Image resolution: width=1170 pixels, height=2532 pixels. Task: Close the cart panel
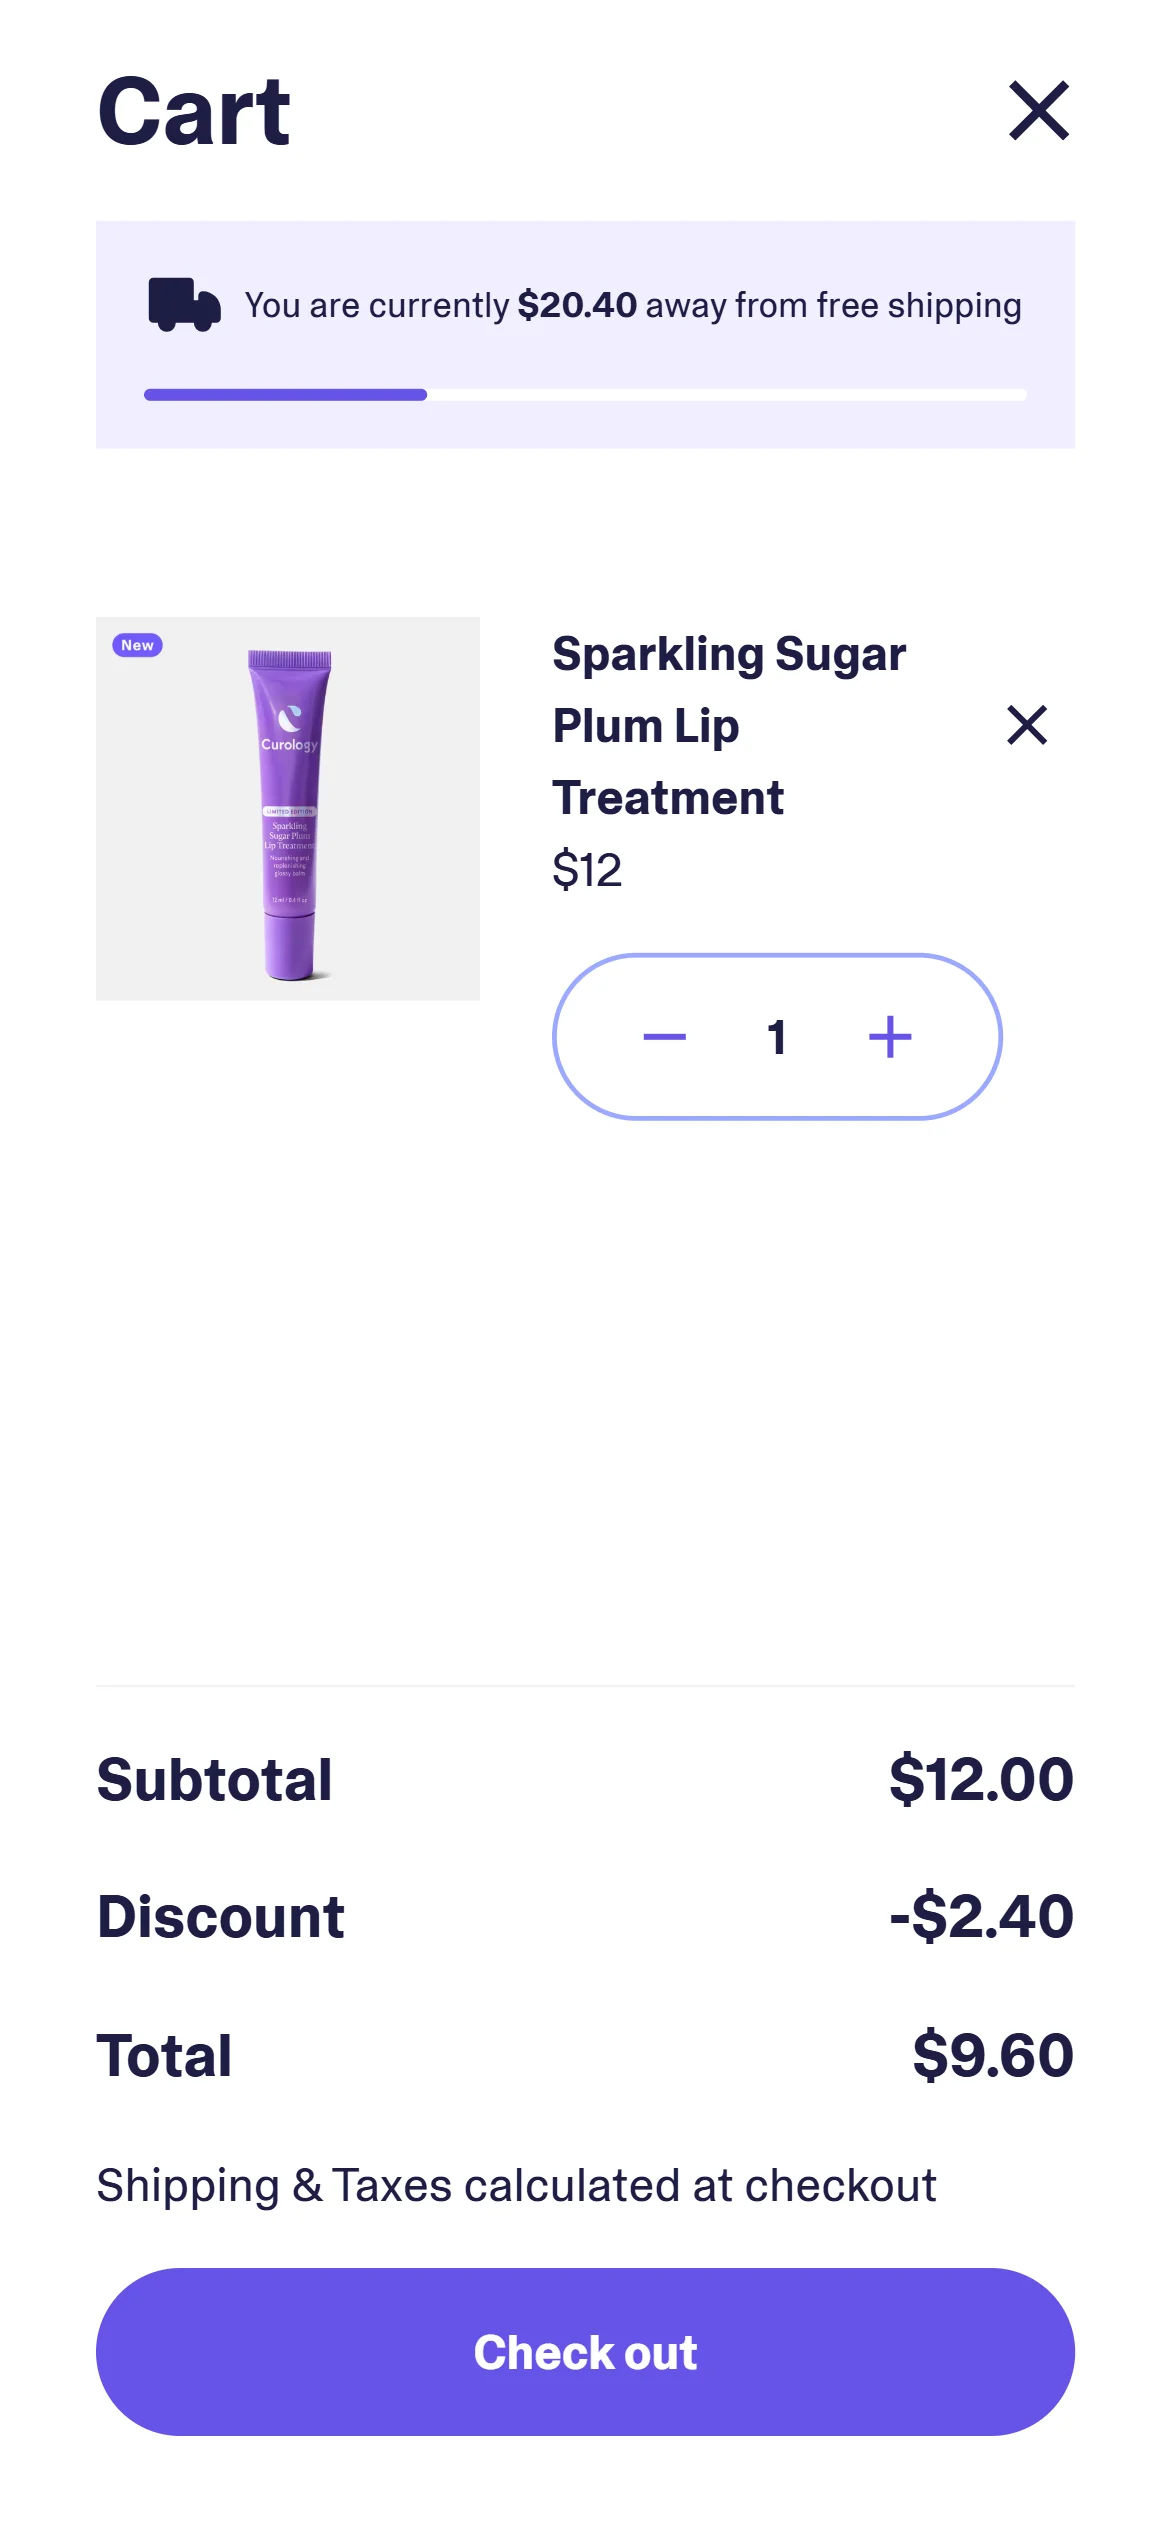1039,110
